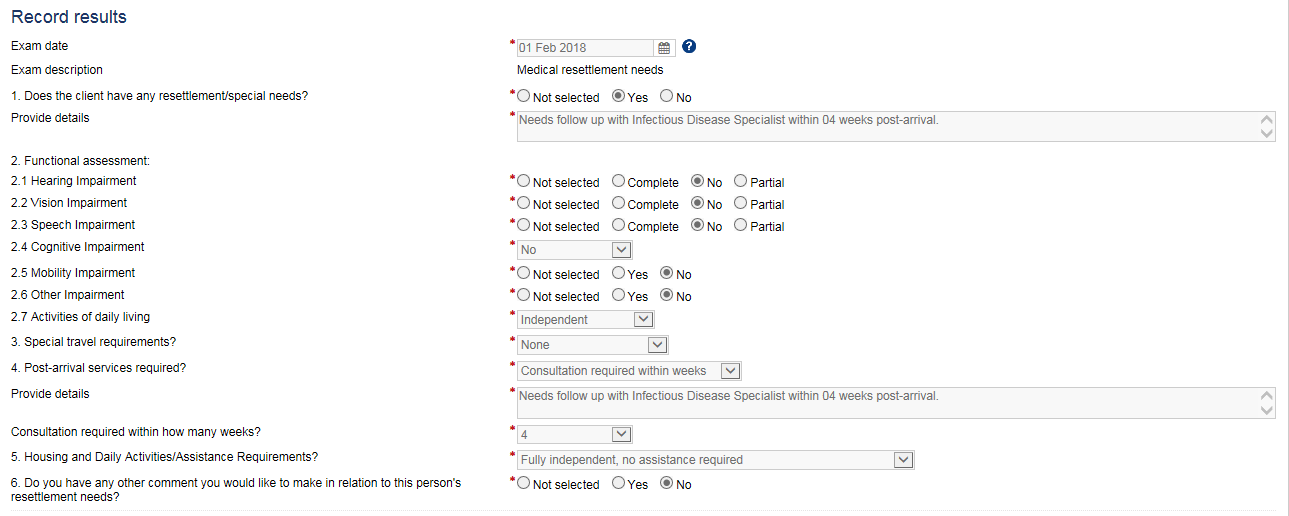
Task: Select Yes for other comment question
Action: tap(619, 484)
